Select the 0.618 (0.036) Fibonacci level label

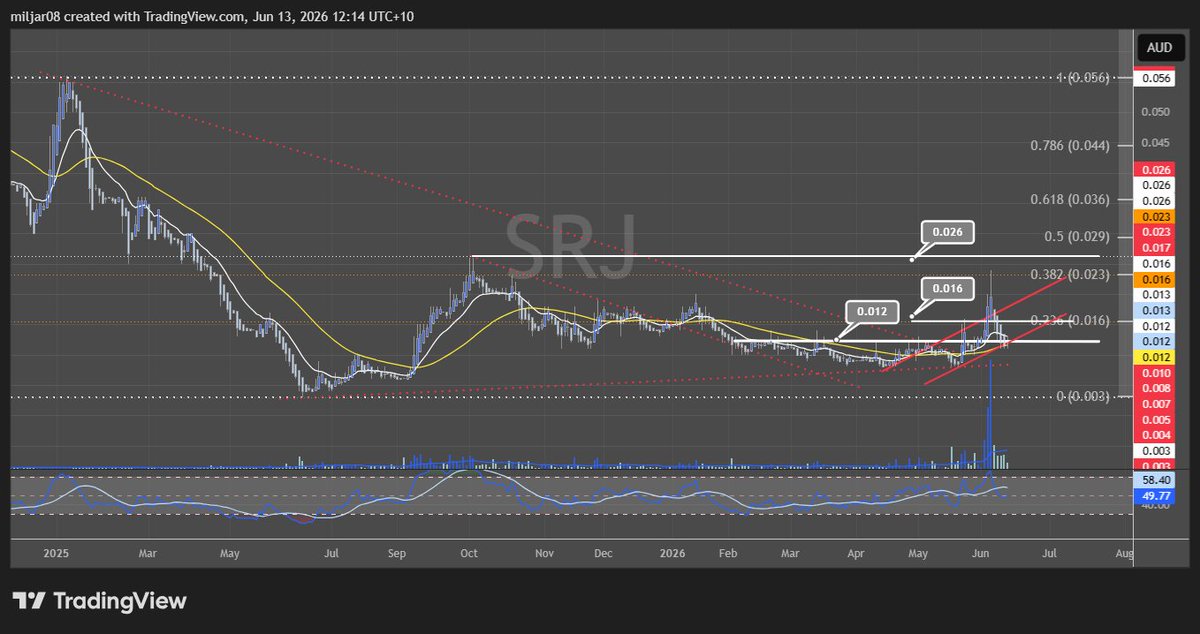coord(1070,199)
